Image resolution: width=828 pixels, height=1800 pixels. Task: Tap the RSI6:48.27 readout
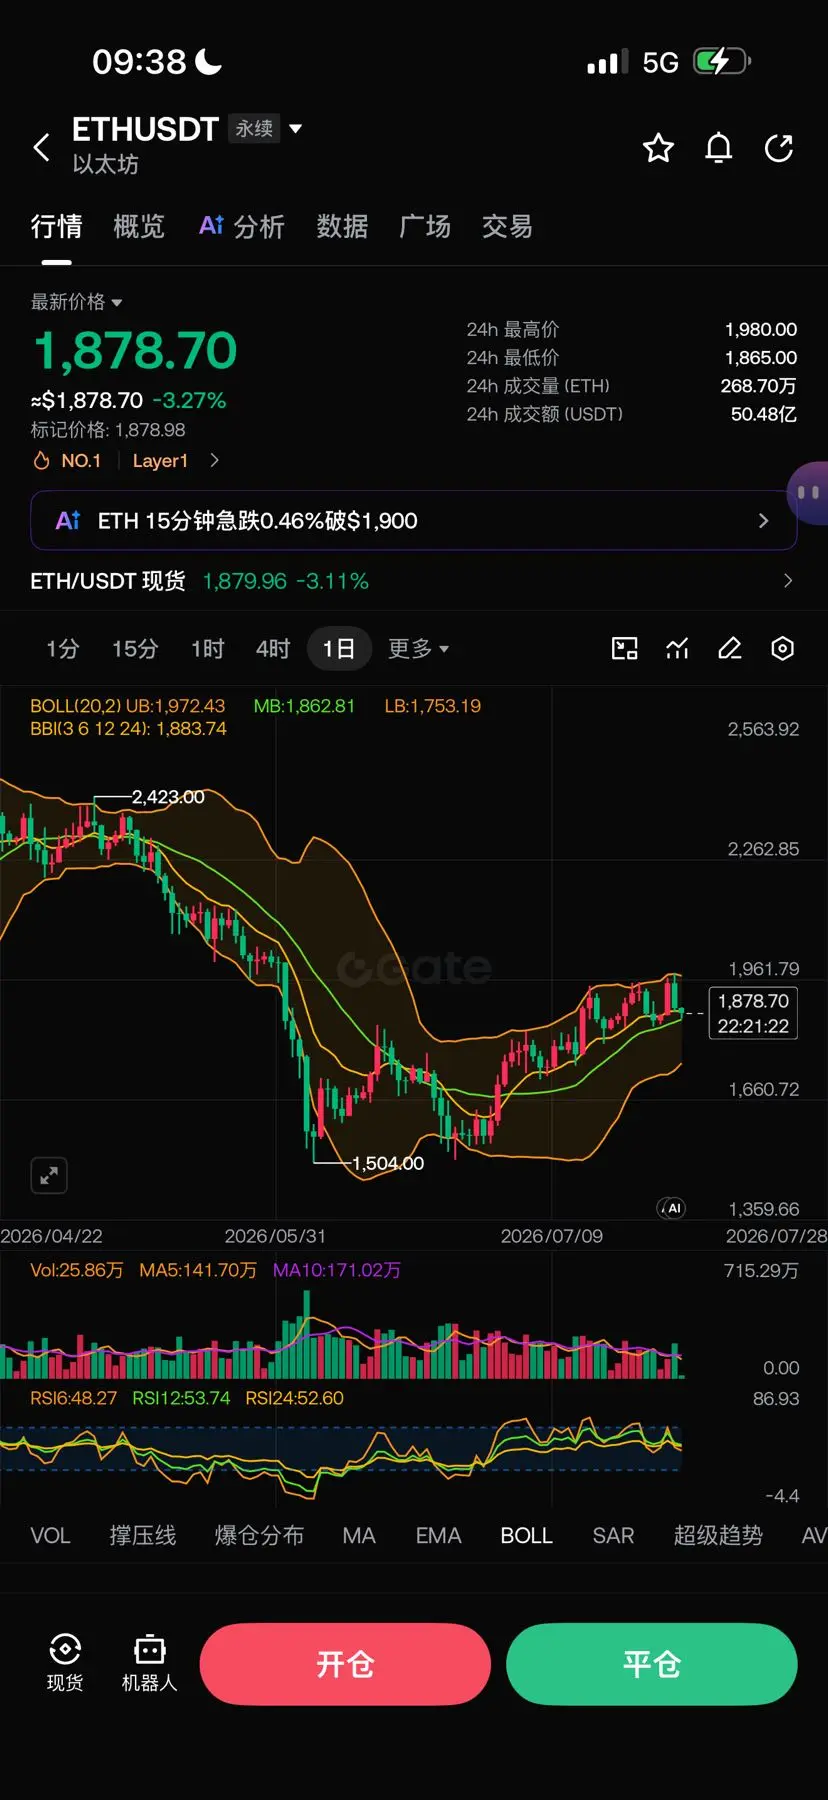click(73, 1398)
